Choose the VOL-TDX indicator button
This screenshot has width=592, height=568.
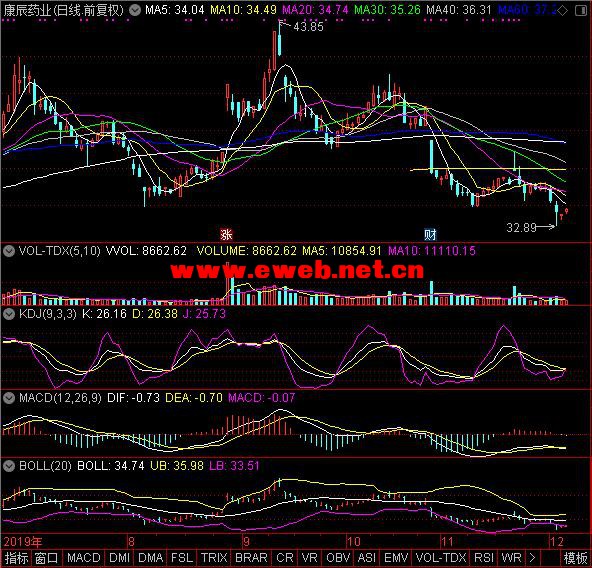[441, 558]
